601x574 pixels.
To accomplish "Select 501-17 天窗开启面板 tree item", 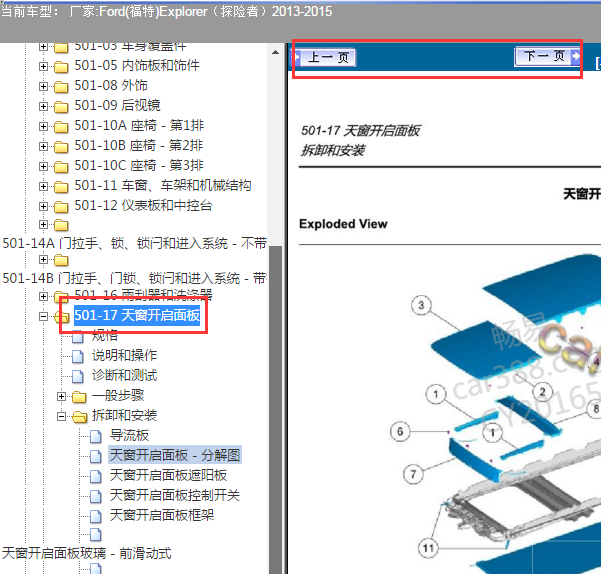I will coord(137,315).
